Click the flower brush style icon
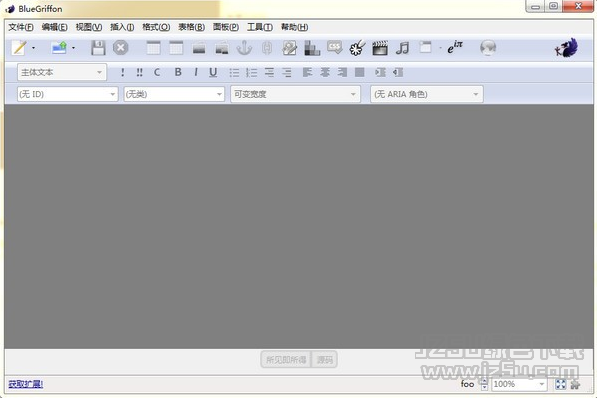The width and height of the screenshot is (597, 398). point(357,48)
